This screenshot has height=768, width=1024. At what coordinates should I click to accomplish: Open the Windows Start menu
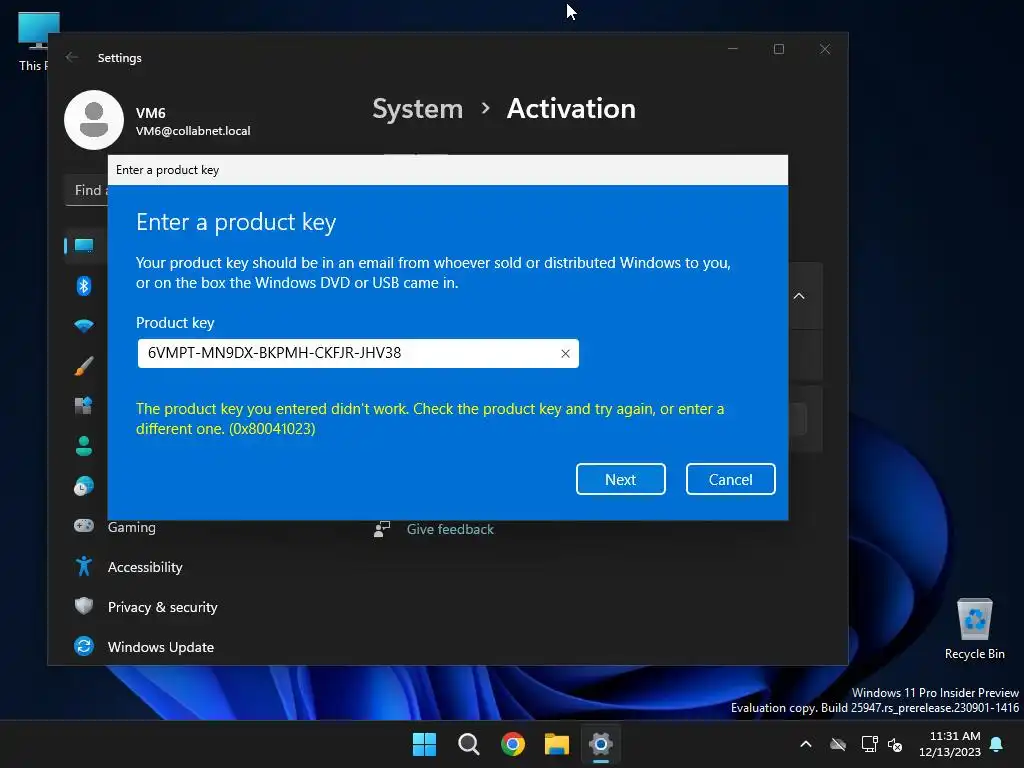424,744
